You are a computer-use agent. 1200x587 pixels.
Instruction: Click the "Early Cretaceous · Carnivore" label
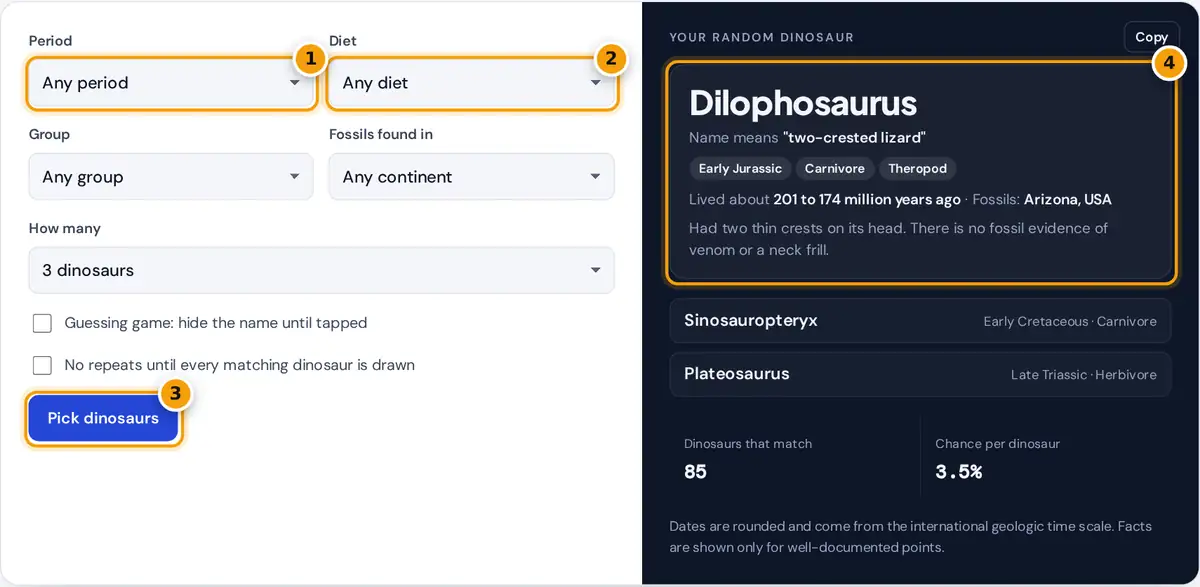(1070, 321)
